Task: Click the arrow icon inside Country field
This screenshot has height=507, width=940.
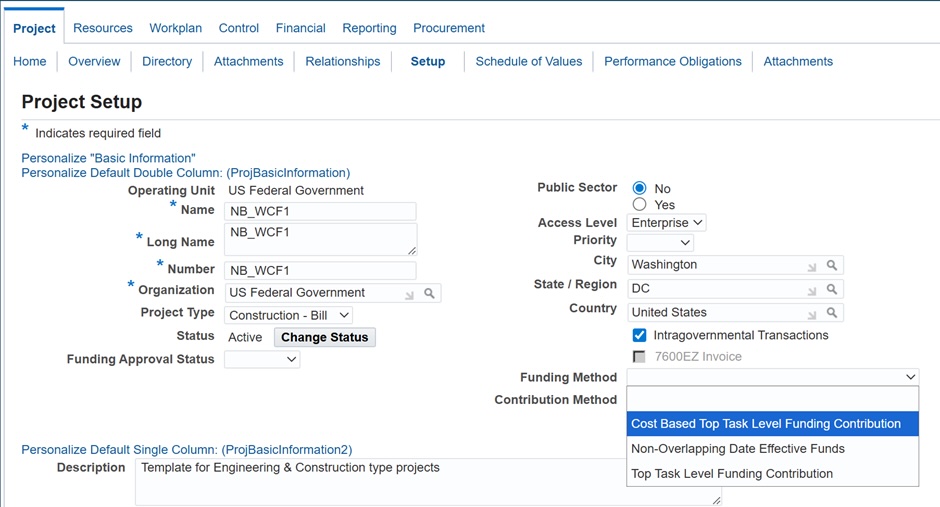Action: pos(812,313)
